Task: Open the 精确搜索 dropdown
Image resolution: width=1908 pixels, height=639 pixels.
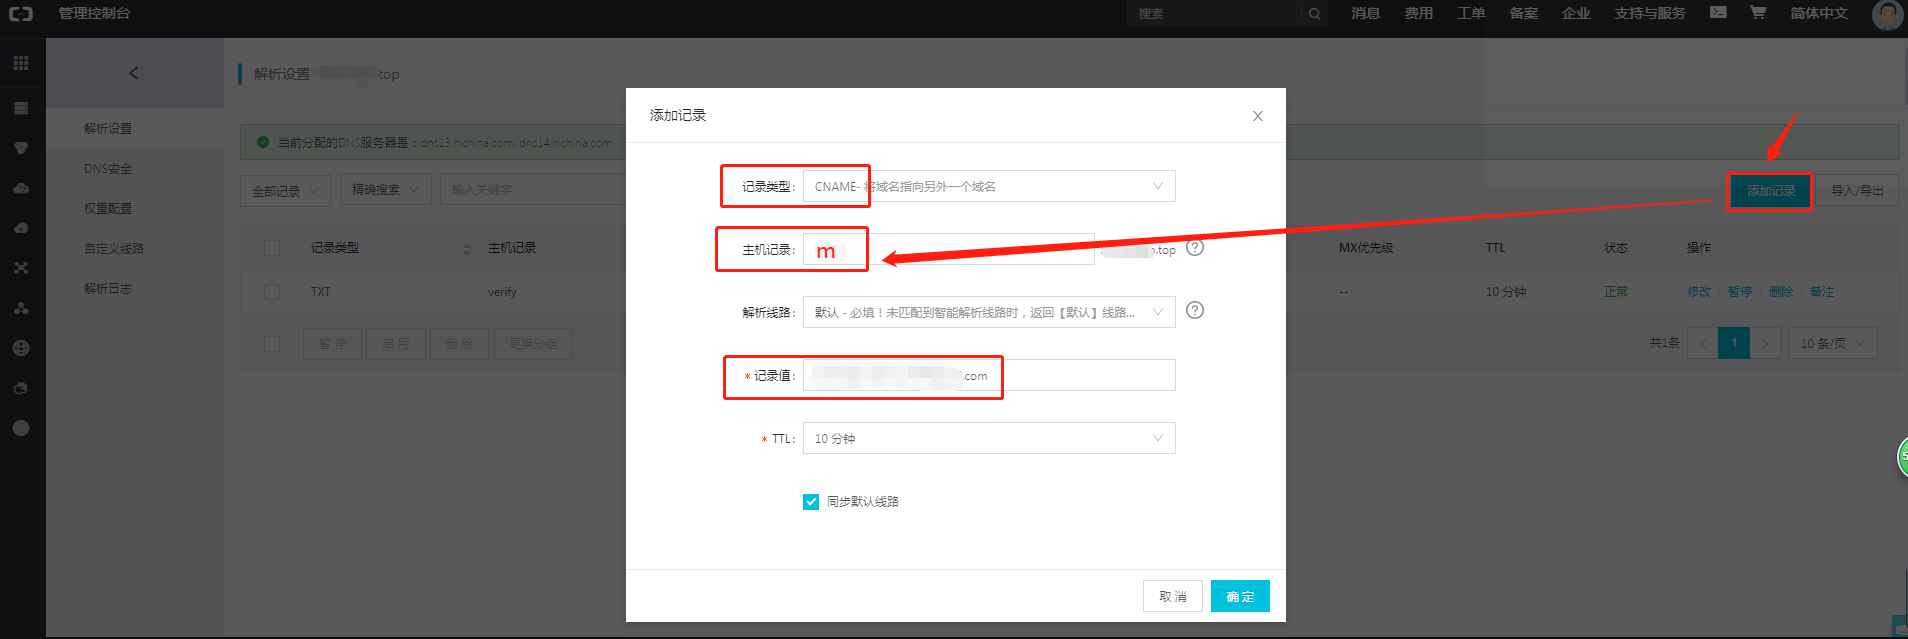Action: [386, 189]
